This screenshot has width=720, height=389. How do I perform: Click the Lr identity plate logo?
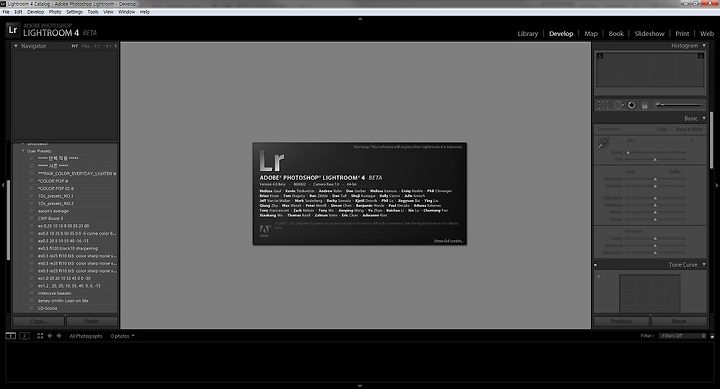click(13, 30)
